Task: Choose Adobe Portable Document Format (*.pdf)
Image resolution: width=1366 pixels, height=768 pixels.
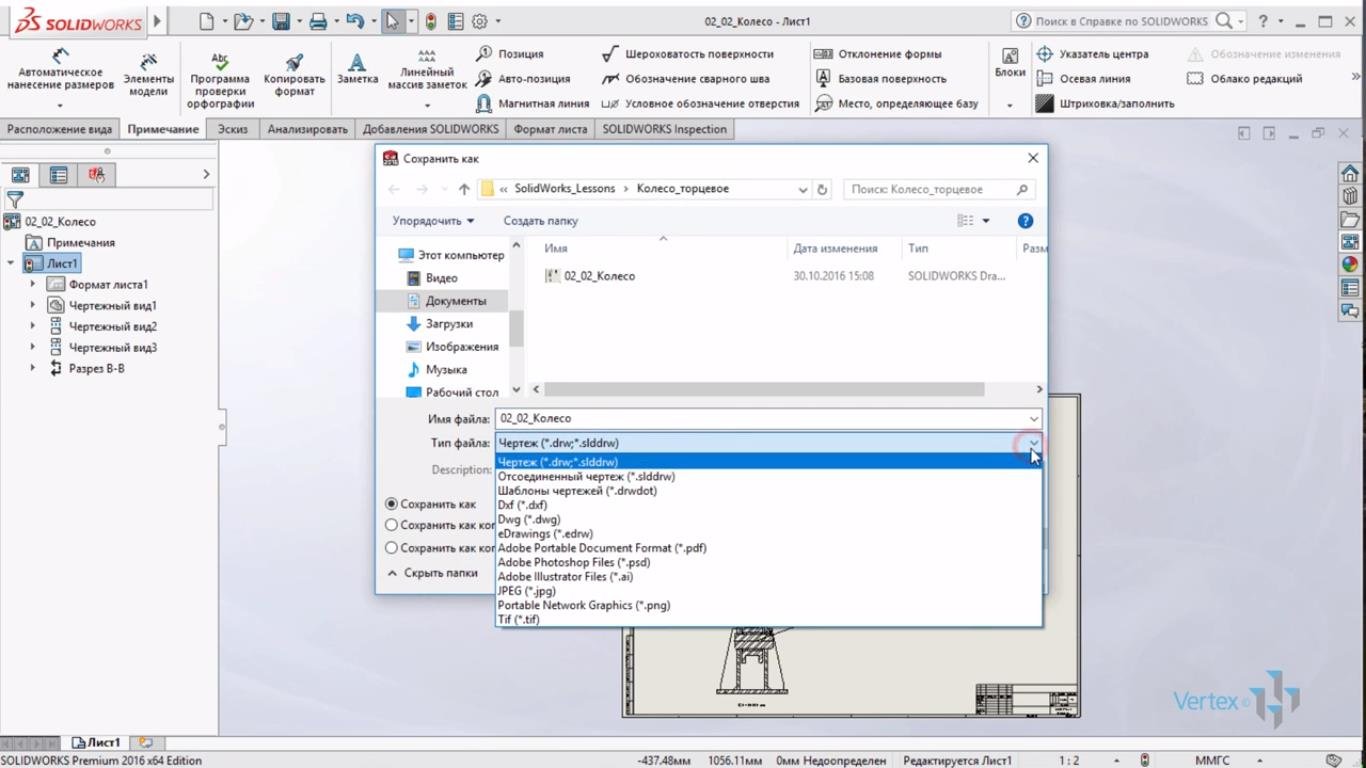Action: (x=768, y=548)
